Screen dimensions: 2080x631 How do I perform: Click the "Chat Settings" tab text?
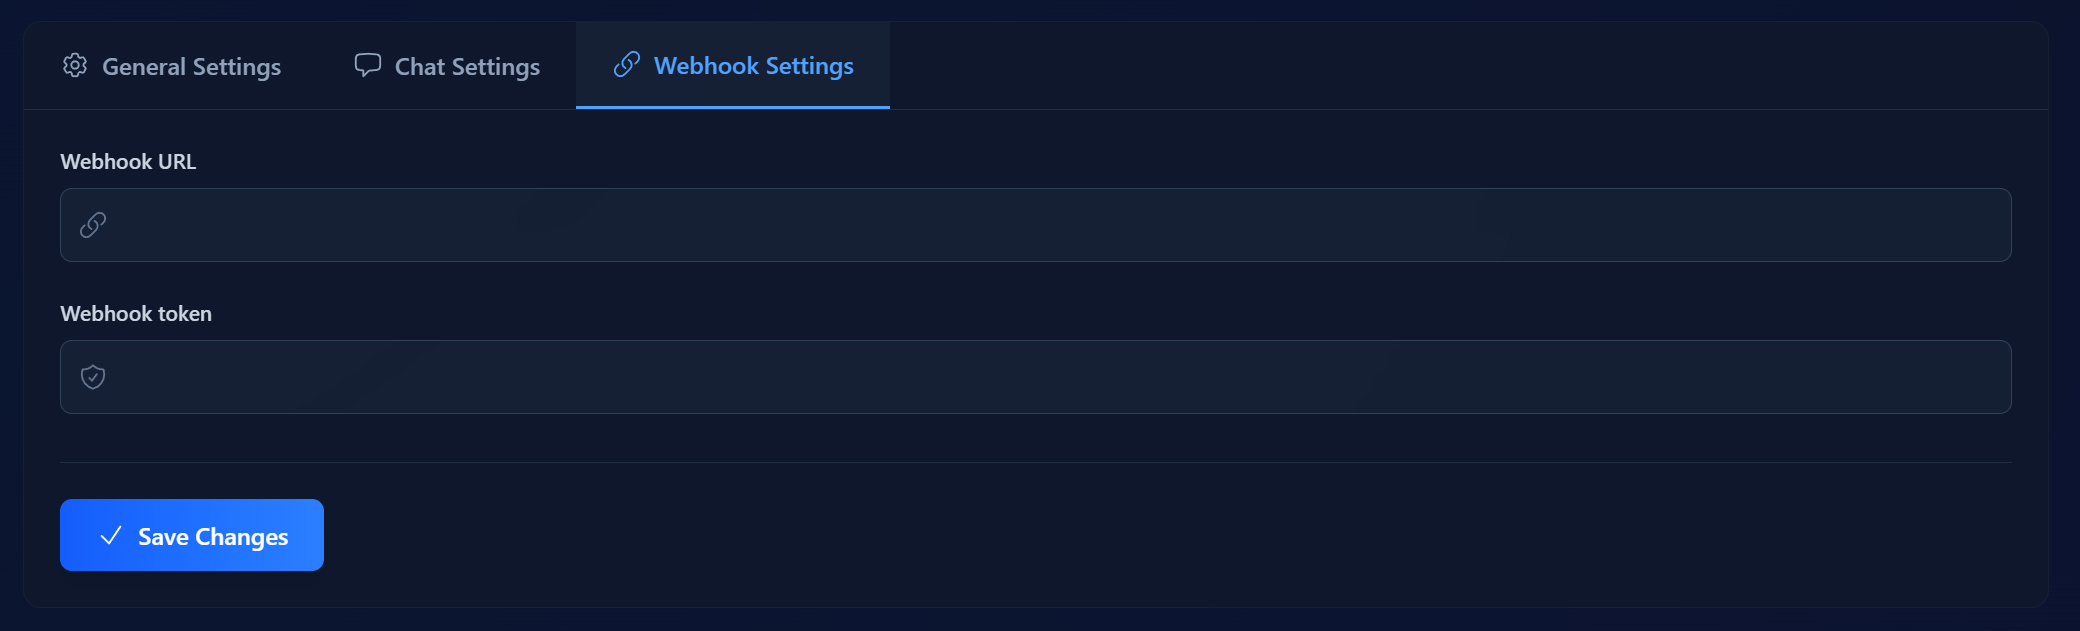pos(467,67)
